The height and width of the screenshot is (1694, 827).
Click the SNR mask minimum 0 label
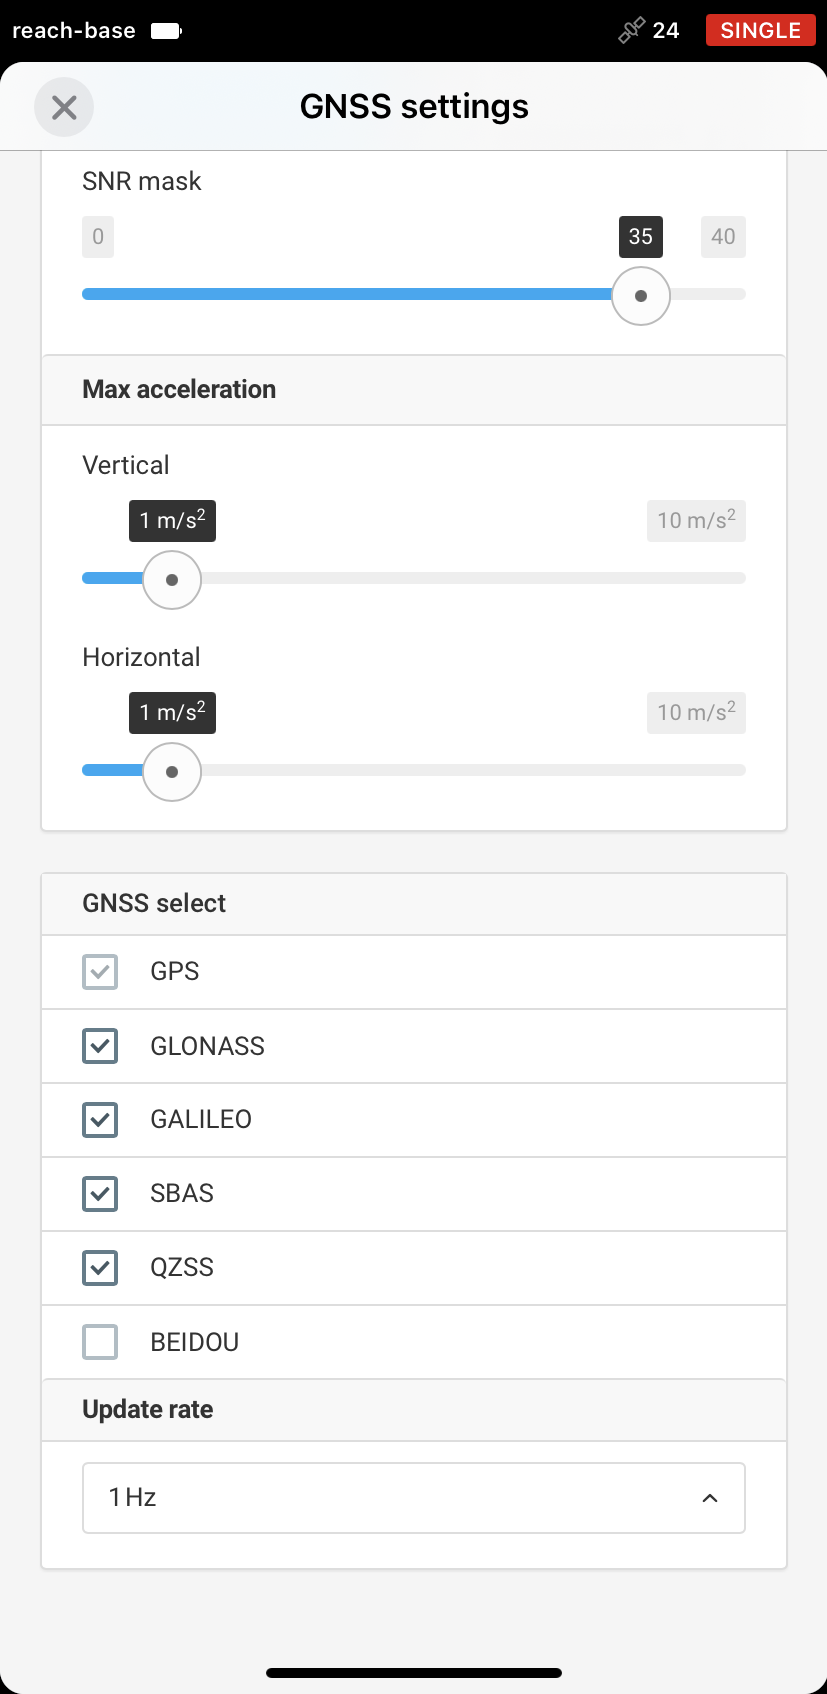tap(98, 237)
